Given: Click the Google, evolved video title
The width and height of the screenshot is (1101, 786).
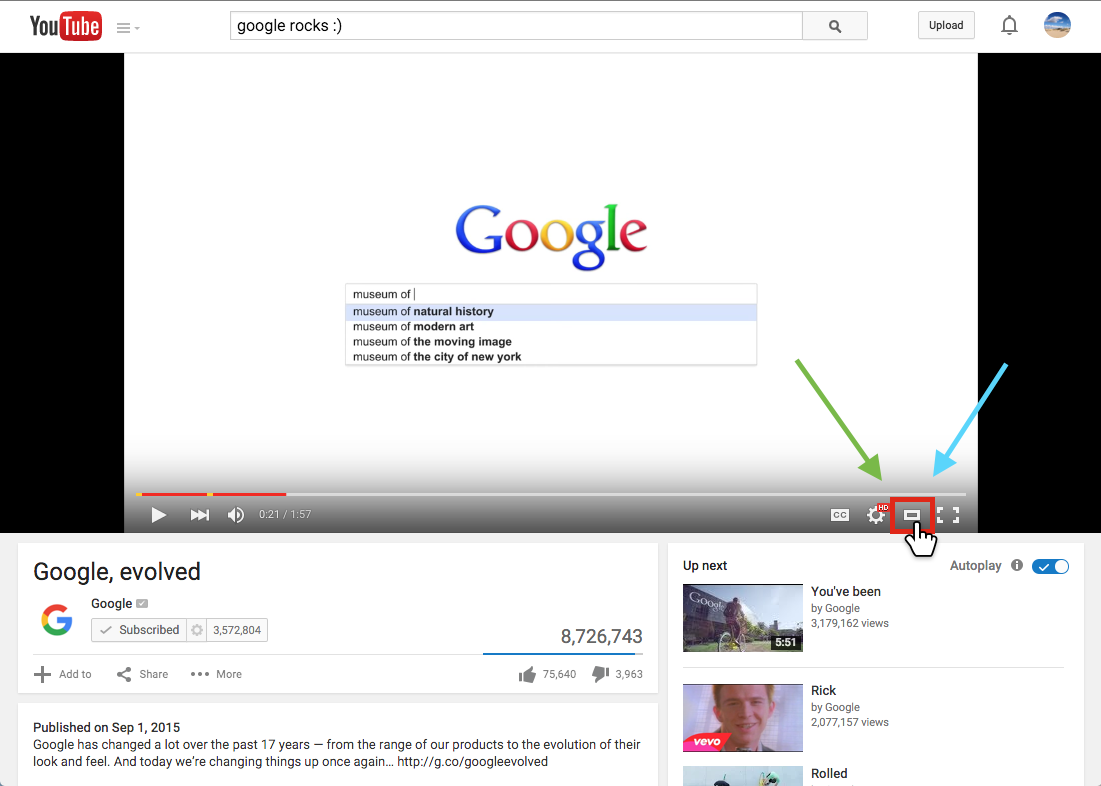Looking at the screenshot, I should (x=117, y=572).
